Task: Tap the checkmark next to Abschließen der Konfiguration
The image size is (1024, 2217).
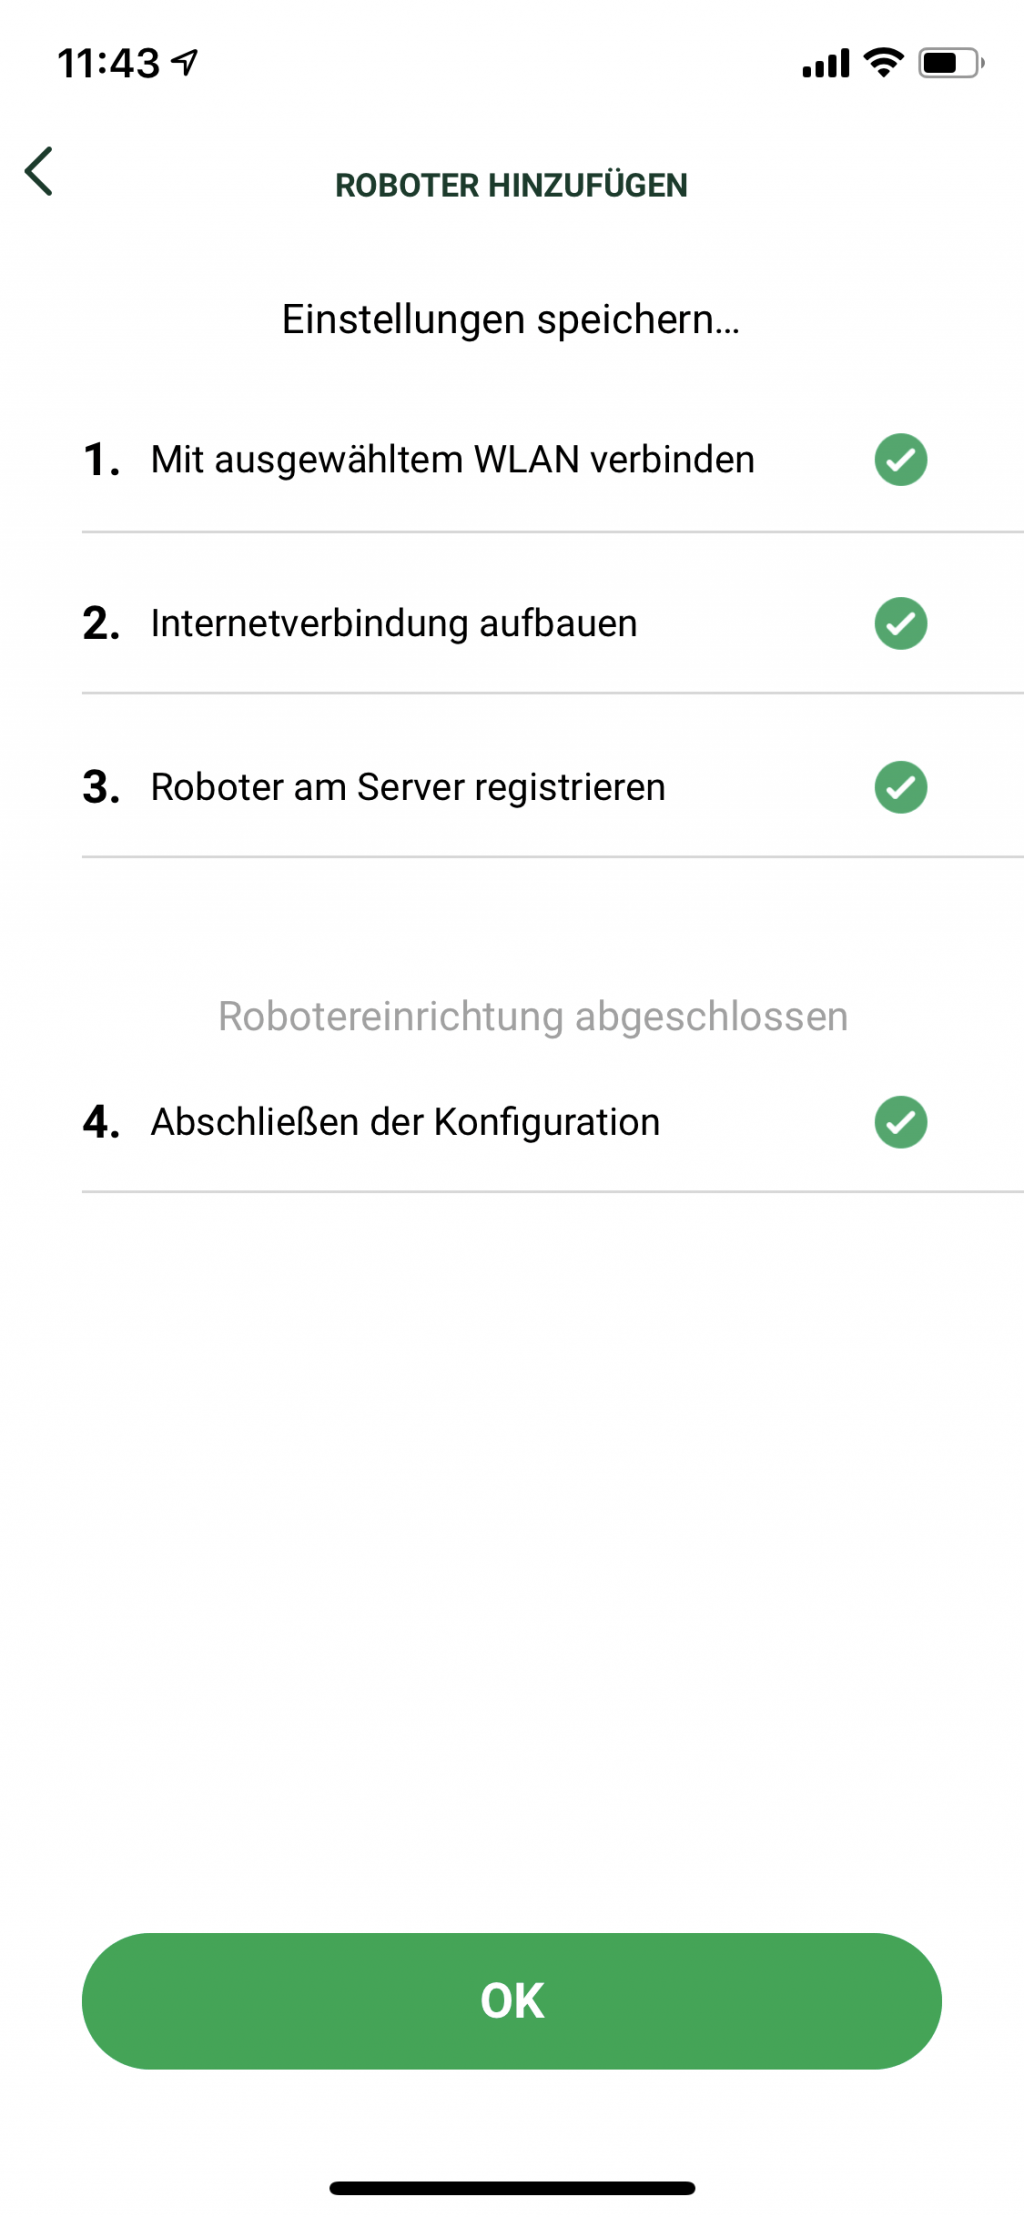Action: (x=900, y=1122)
